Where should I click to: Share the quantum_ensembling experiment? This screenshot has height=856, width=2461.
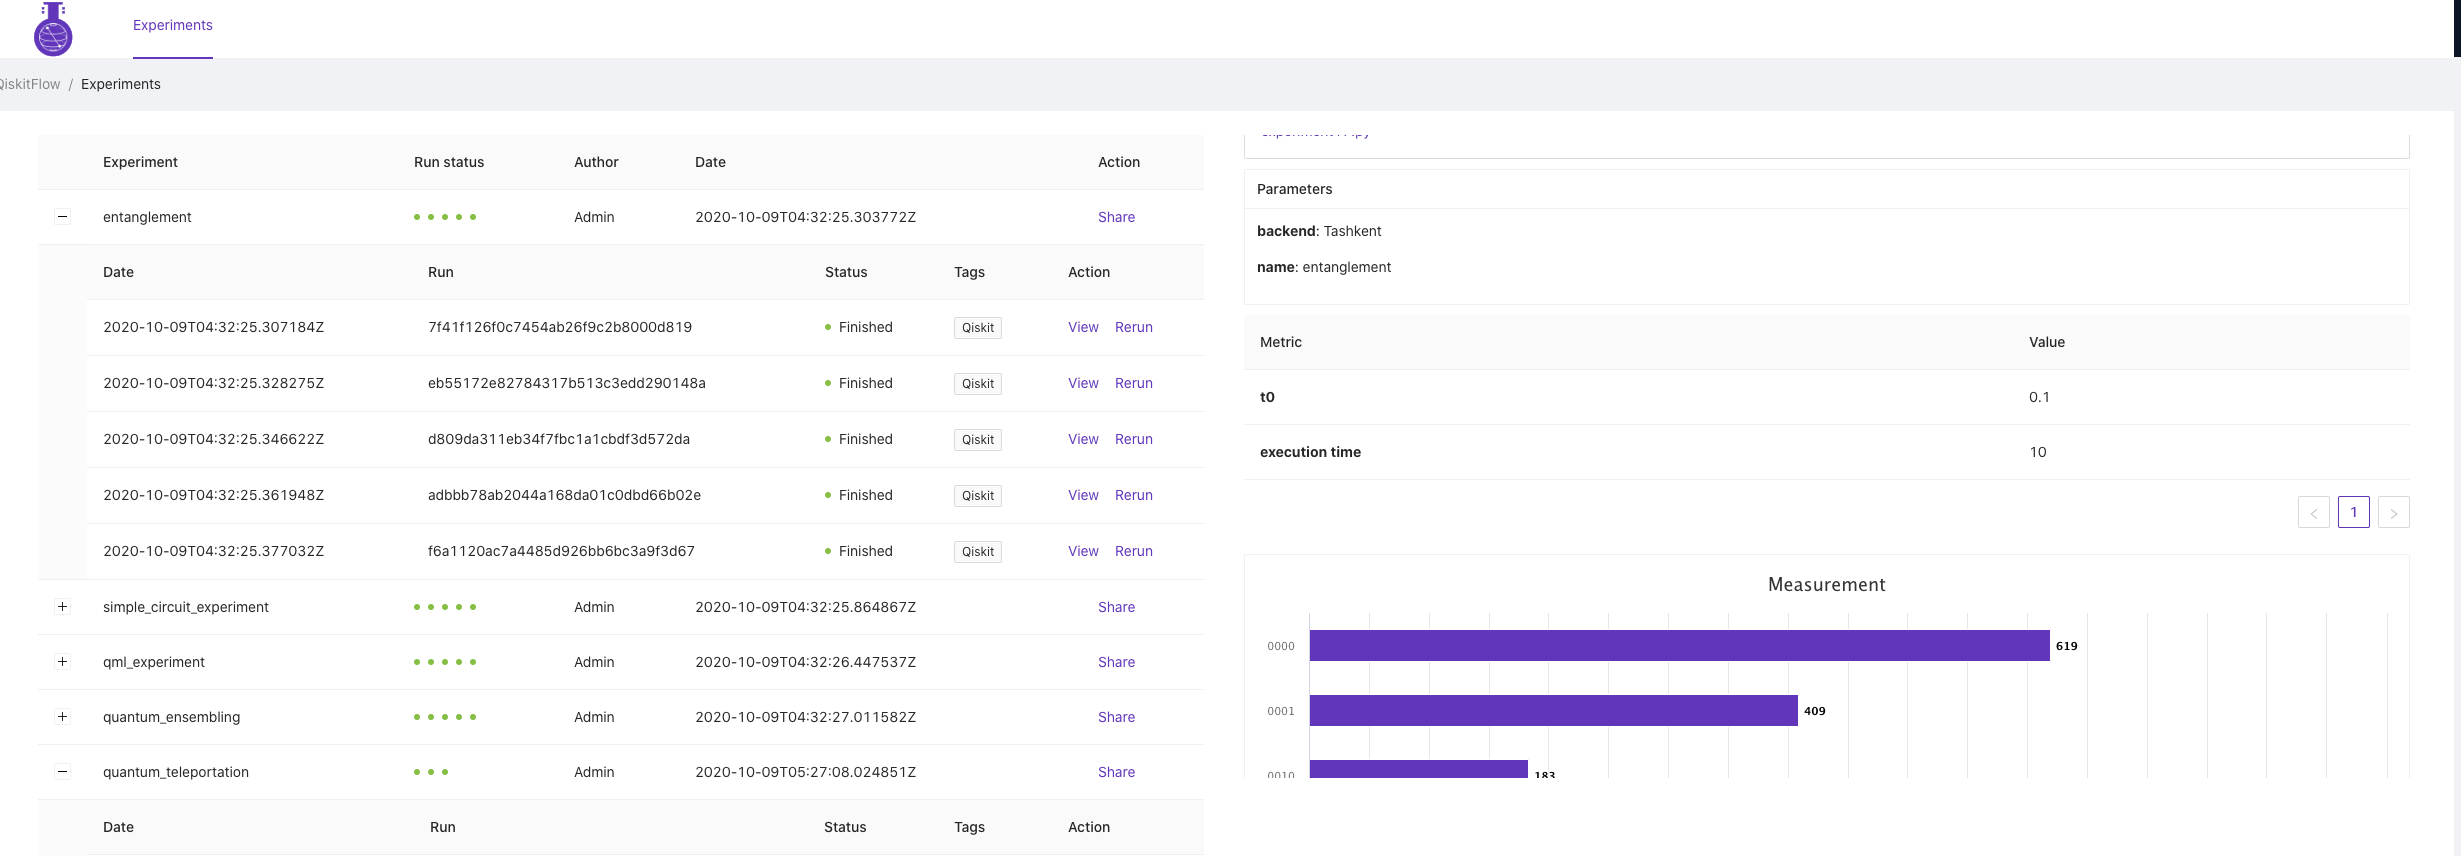pos(1116,717)
